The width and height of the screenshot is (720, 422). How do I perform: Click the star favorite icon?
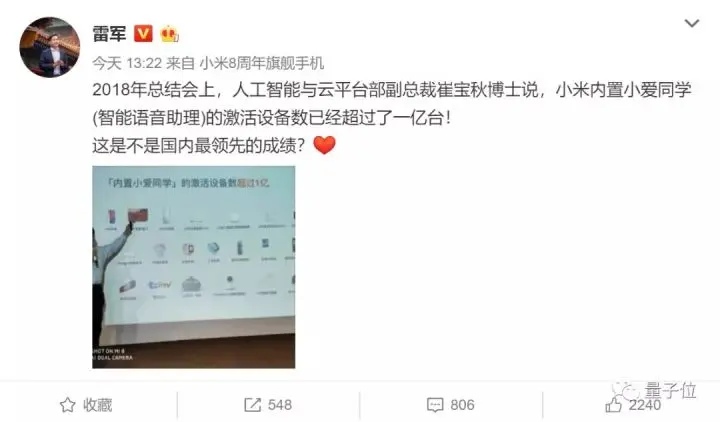tap(68, 405)
